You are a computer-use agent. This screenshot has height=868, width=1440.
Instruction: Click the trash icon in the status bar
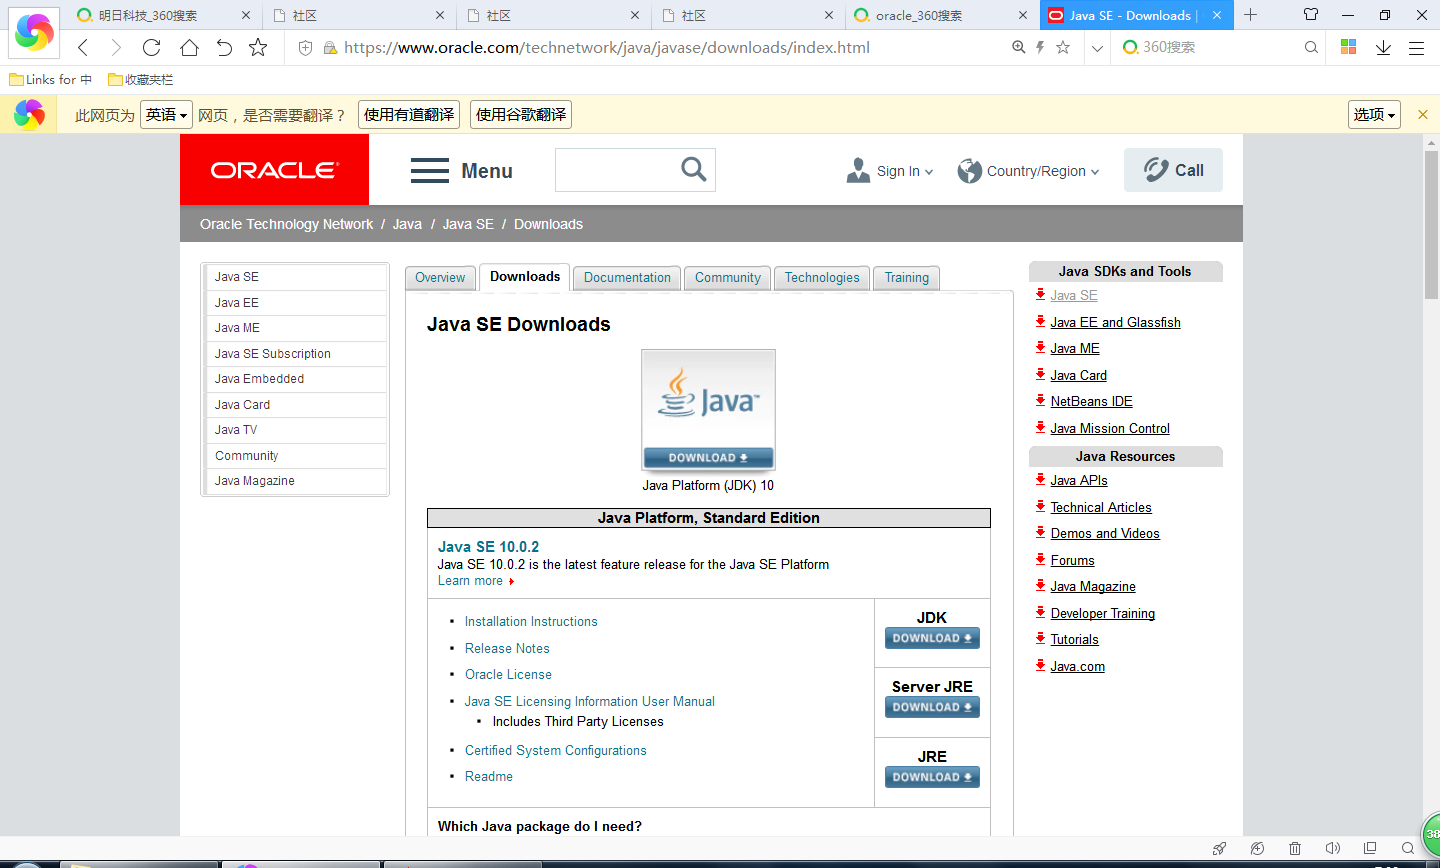[x=1295, y=848]
